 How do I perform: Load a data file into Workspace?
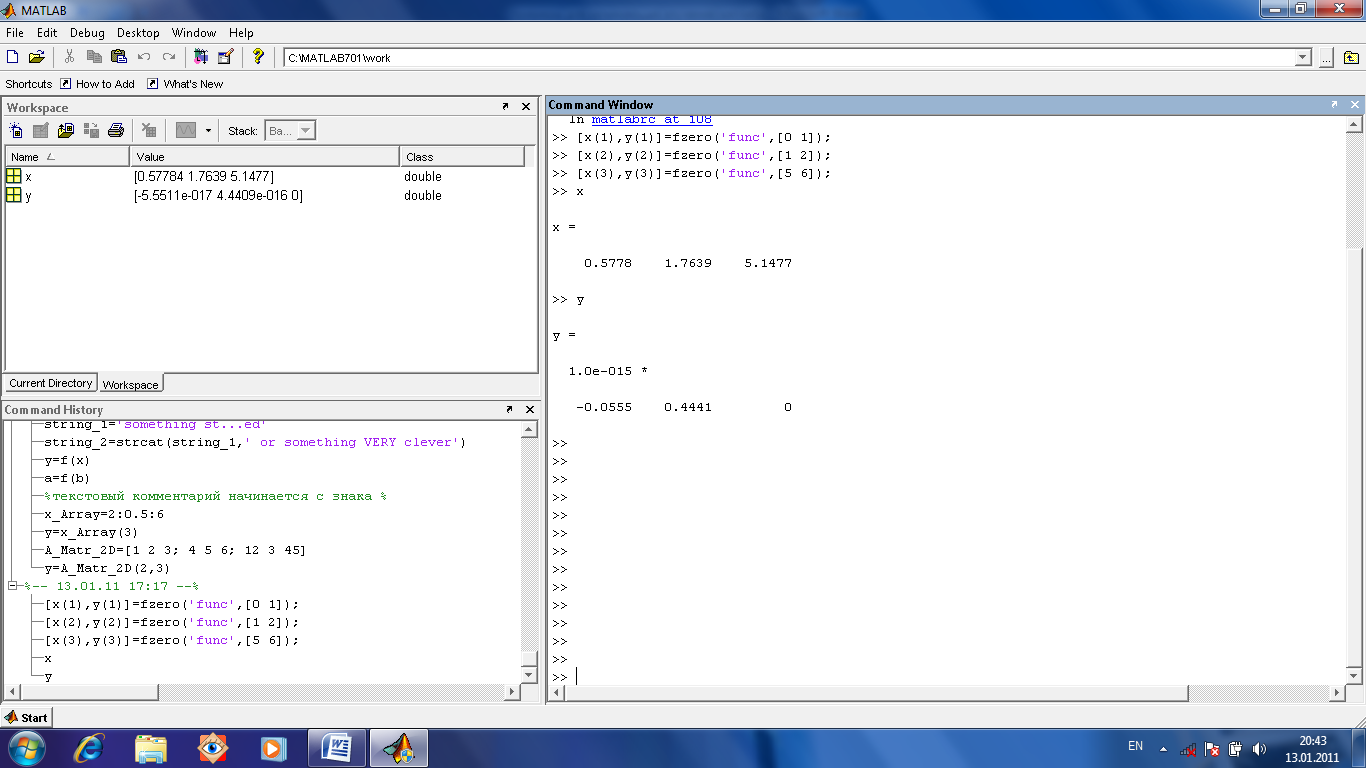click(66, 130)
